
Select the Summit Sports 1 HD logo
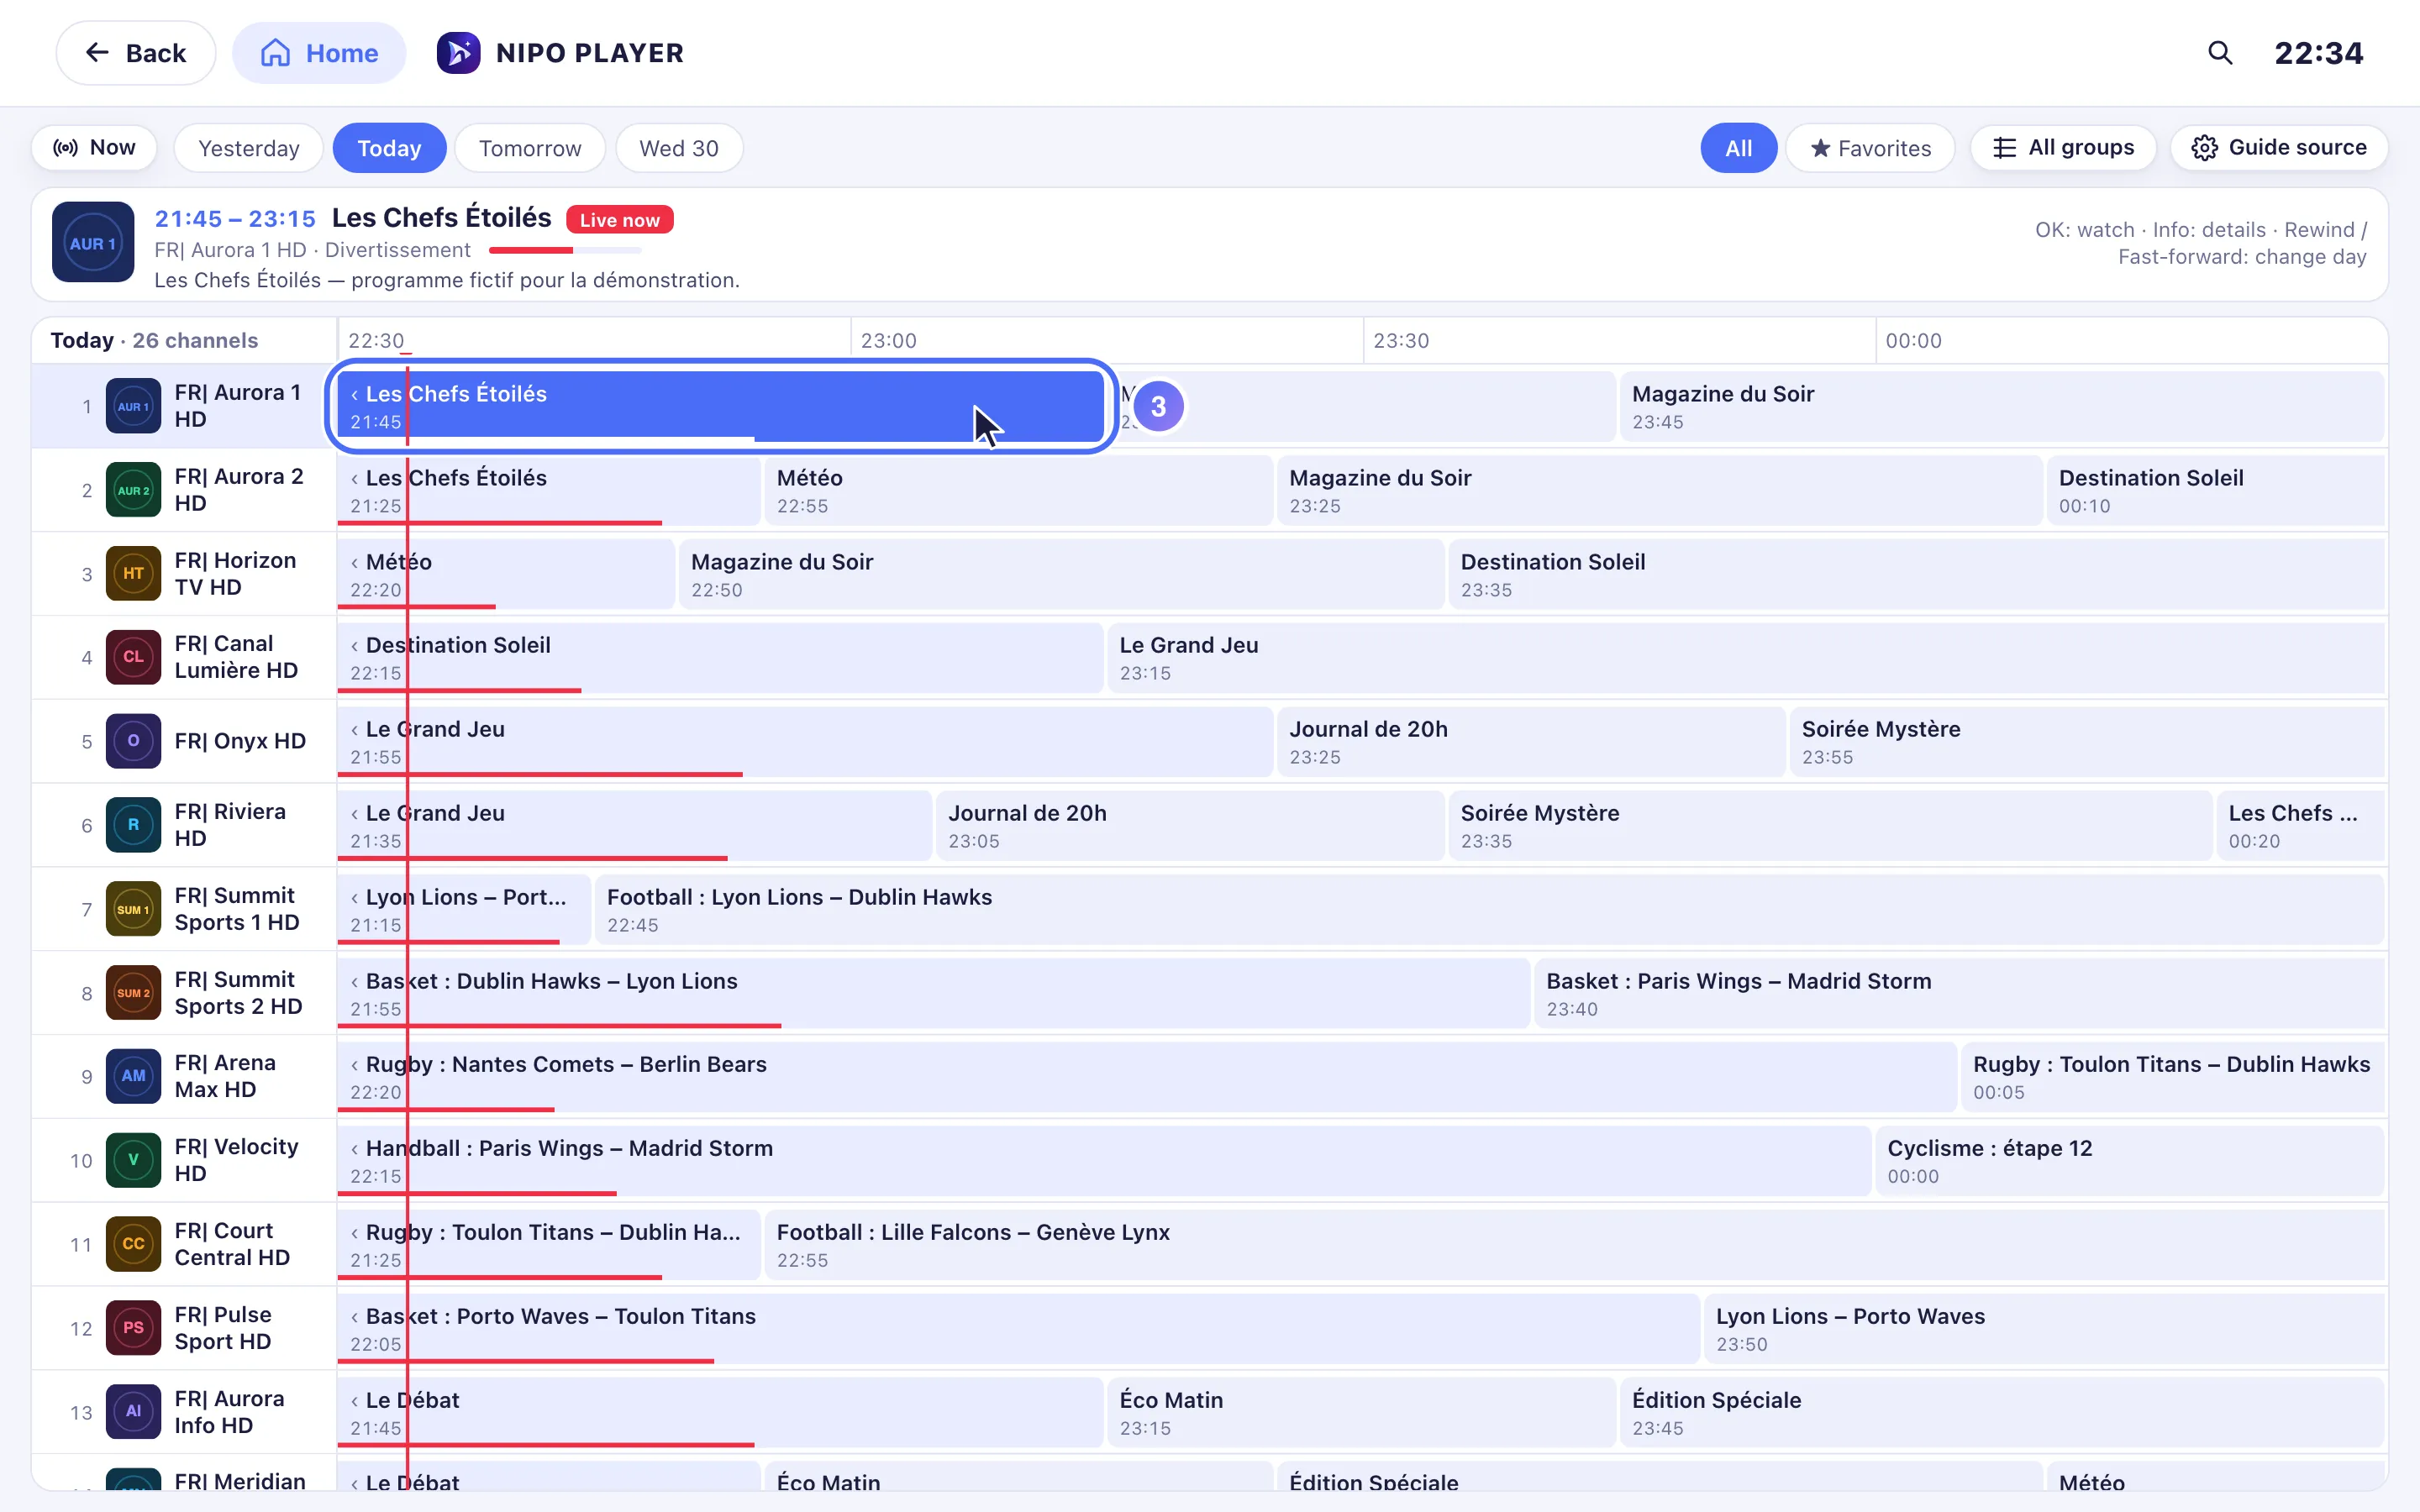[133, 909]
